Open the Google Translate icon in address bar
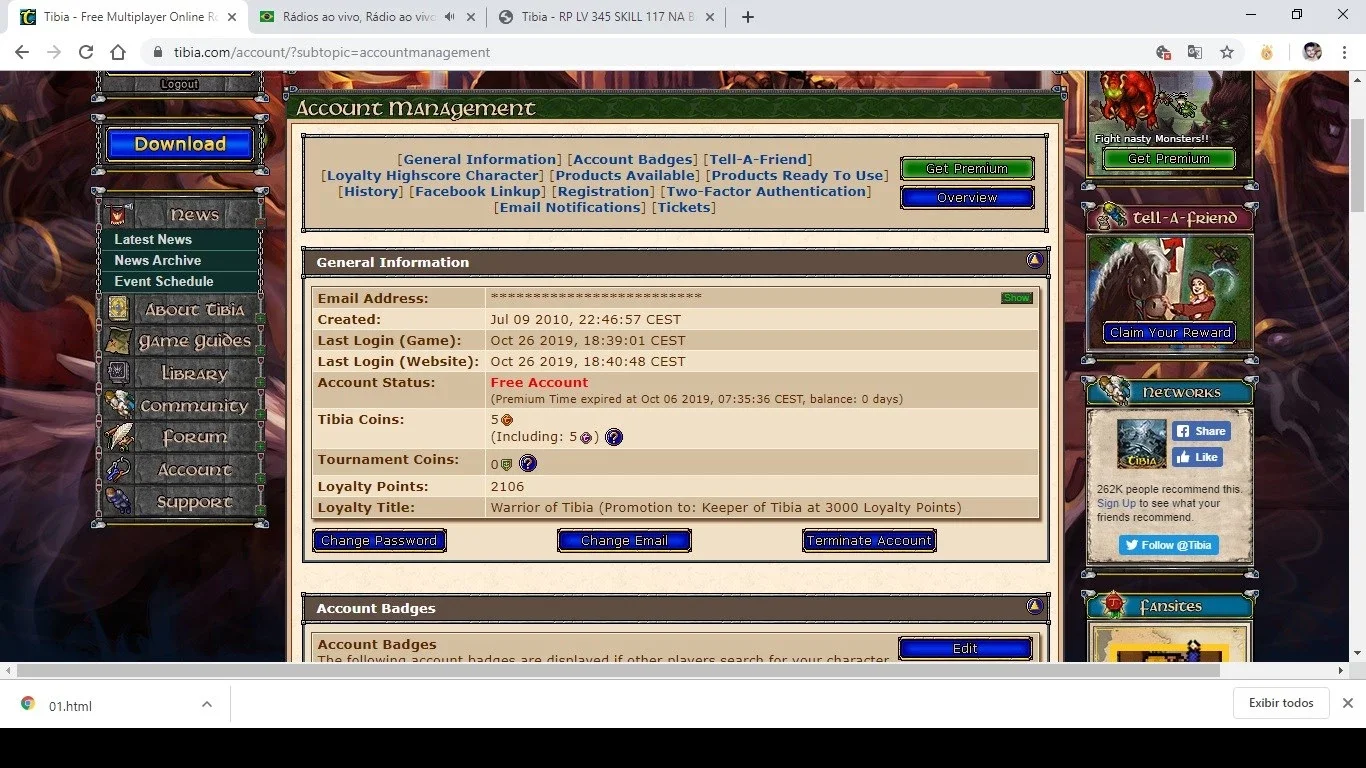This screenshot has height=768, width=1366. click(x=1195, y=52)
